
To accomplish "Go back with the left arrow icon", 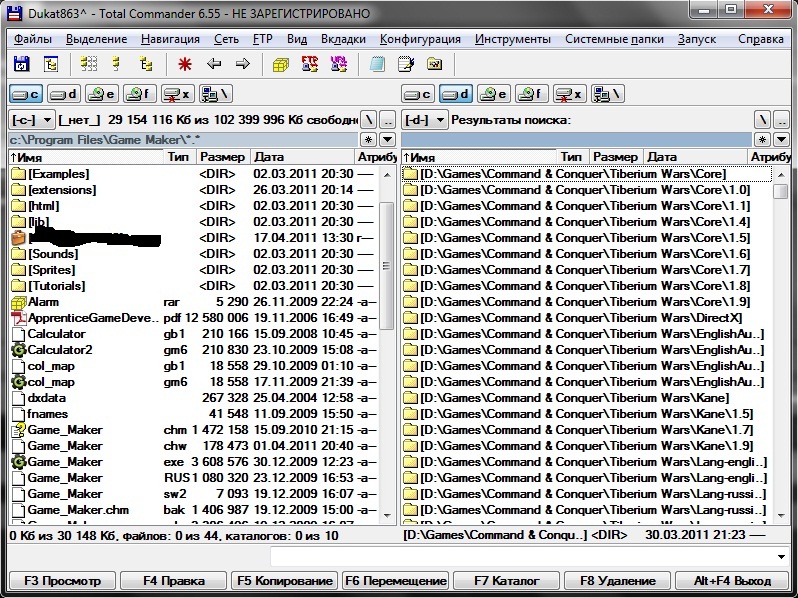I will tap(214, 64).
